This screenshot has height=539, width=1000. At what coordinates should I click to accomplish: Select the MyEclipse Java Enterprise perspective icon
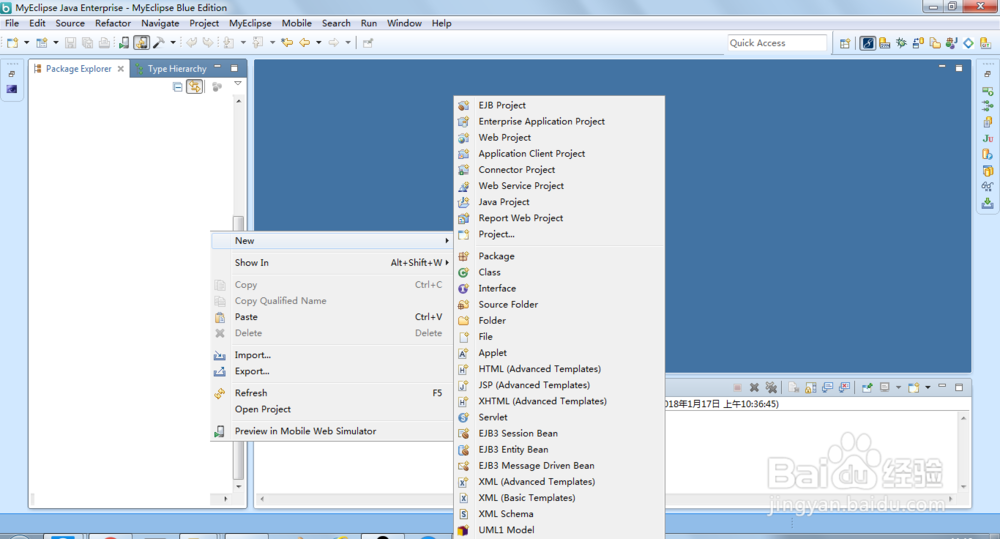867,43
